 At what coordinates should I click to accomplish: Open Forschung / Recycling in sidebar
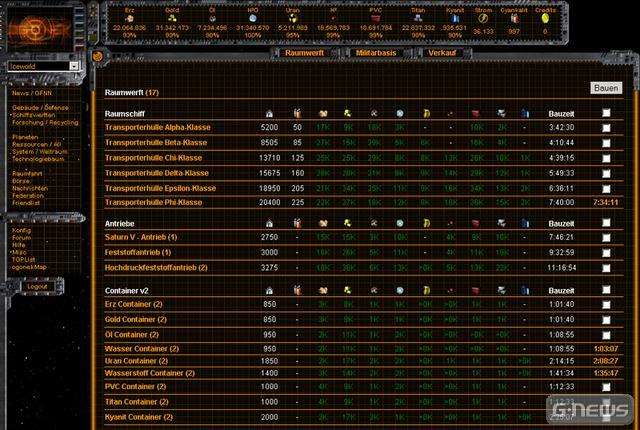45,122
